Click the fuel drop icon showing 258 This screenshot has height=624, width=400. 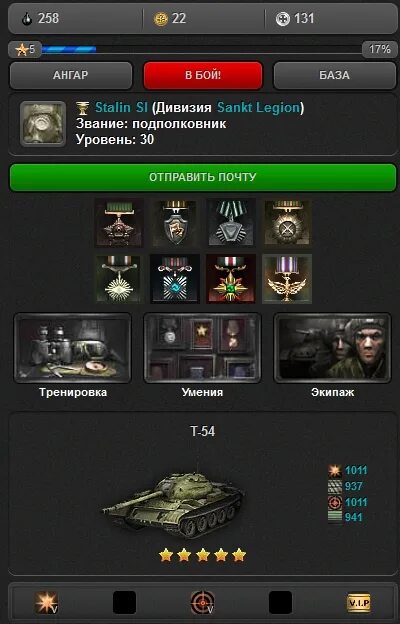pyautogui.click(x=27, y=19)
